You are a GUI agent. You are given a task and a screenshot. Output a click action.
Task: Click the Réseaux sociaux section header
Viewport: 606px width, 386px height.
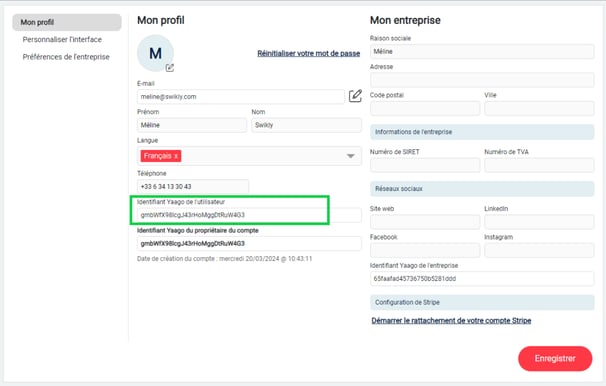[482, 189]
